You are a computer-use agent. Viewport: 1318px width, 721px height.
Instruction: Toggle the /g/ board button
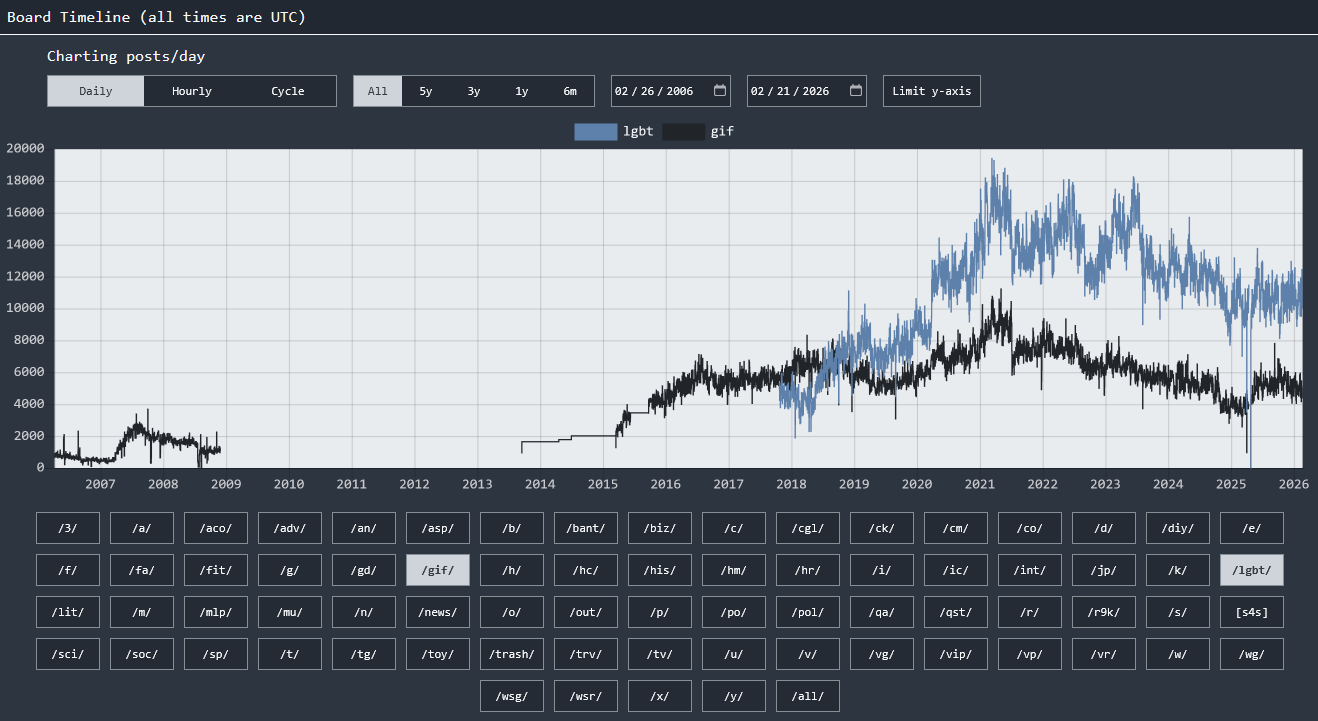click(290, 570)
